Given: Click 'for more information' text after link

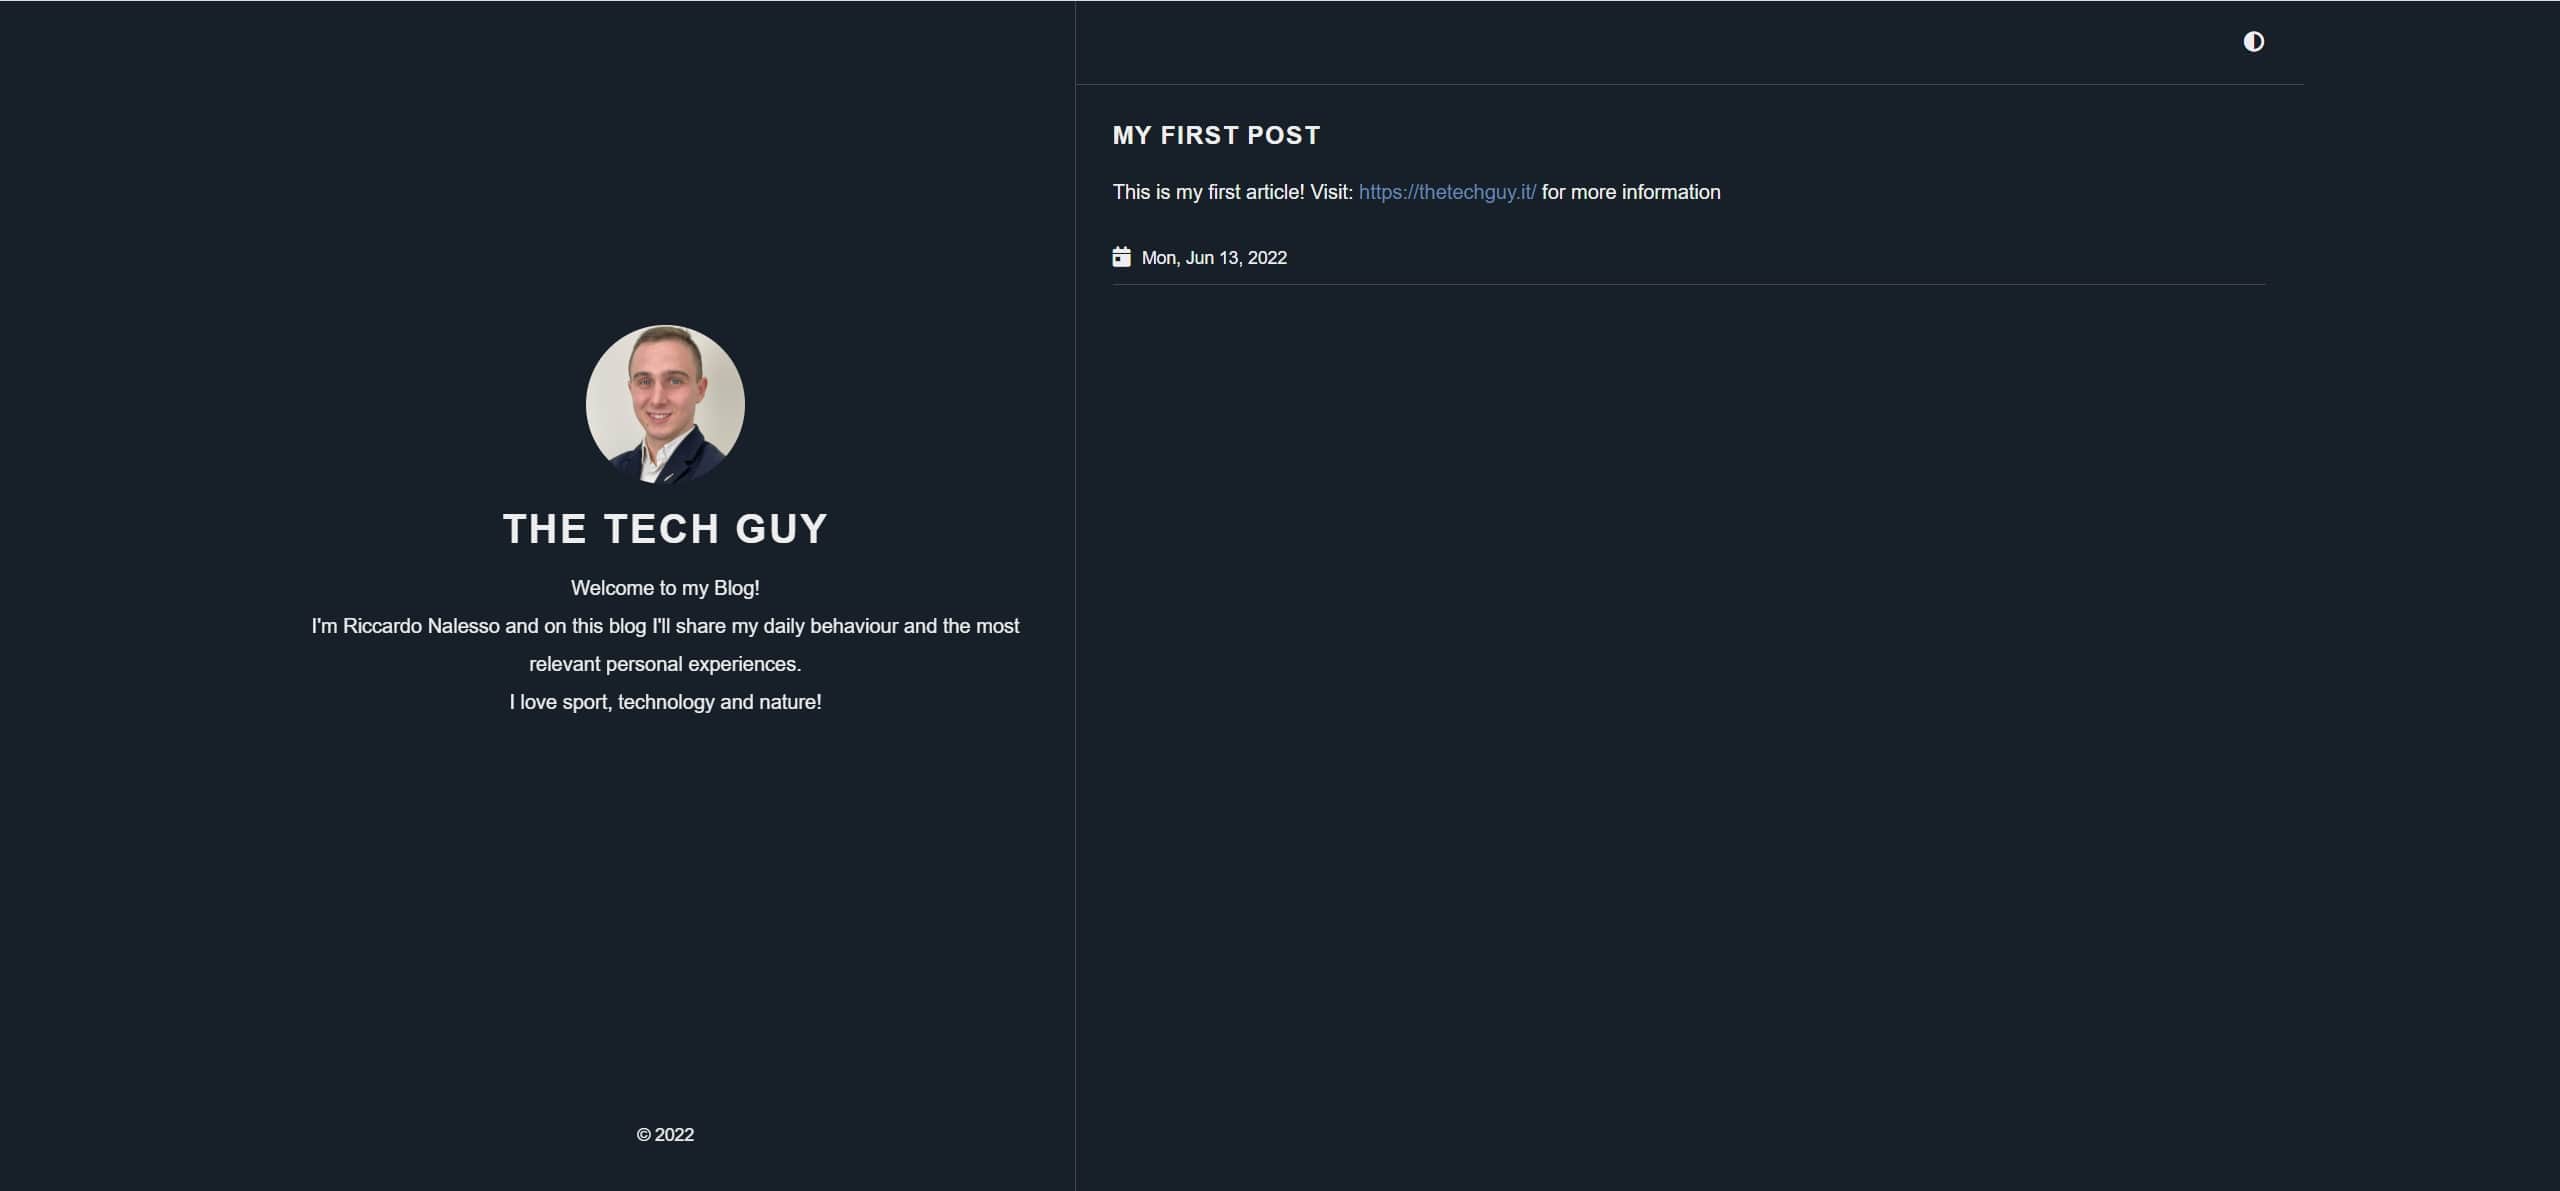Looking at the screenshot, I should 1631,192.
